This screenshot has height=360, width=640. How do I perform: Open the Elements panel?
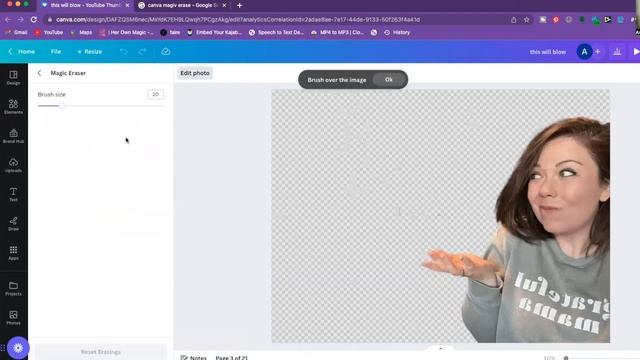tap(13, 107)
